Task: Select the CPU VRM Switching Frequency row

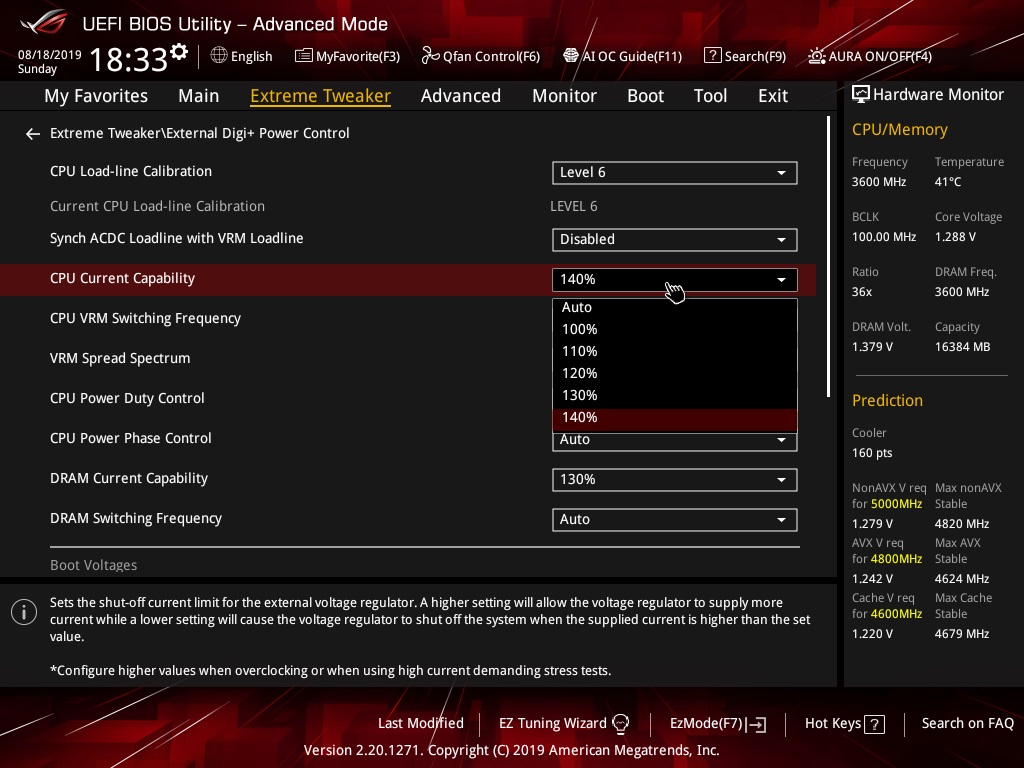Action: (145, 319)
